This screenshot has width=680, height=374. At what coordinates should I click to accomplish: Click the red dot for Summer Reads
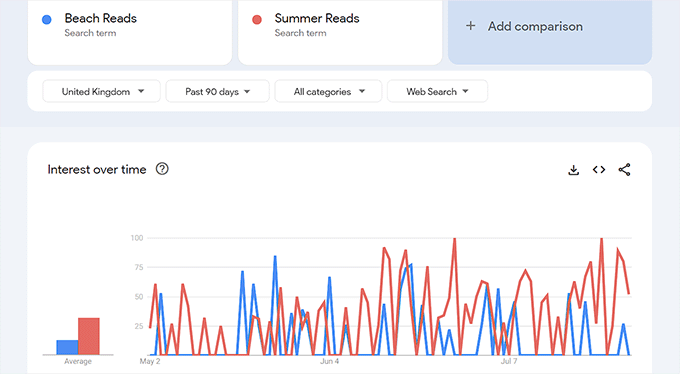257,20
